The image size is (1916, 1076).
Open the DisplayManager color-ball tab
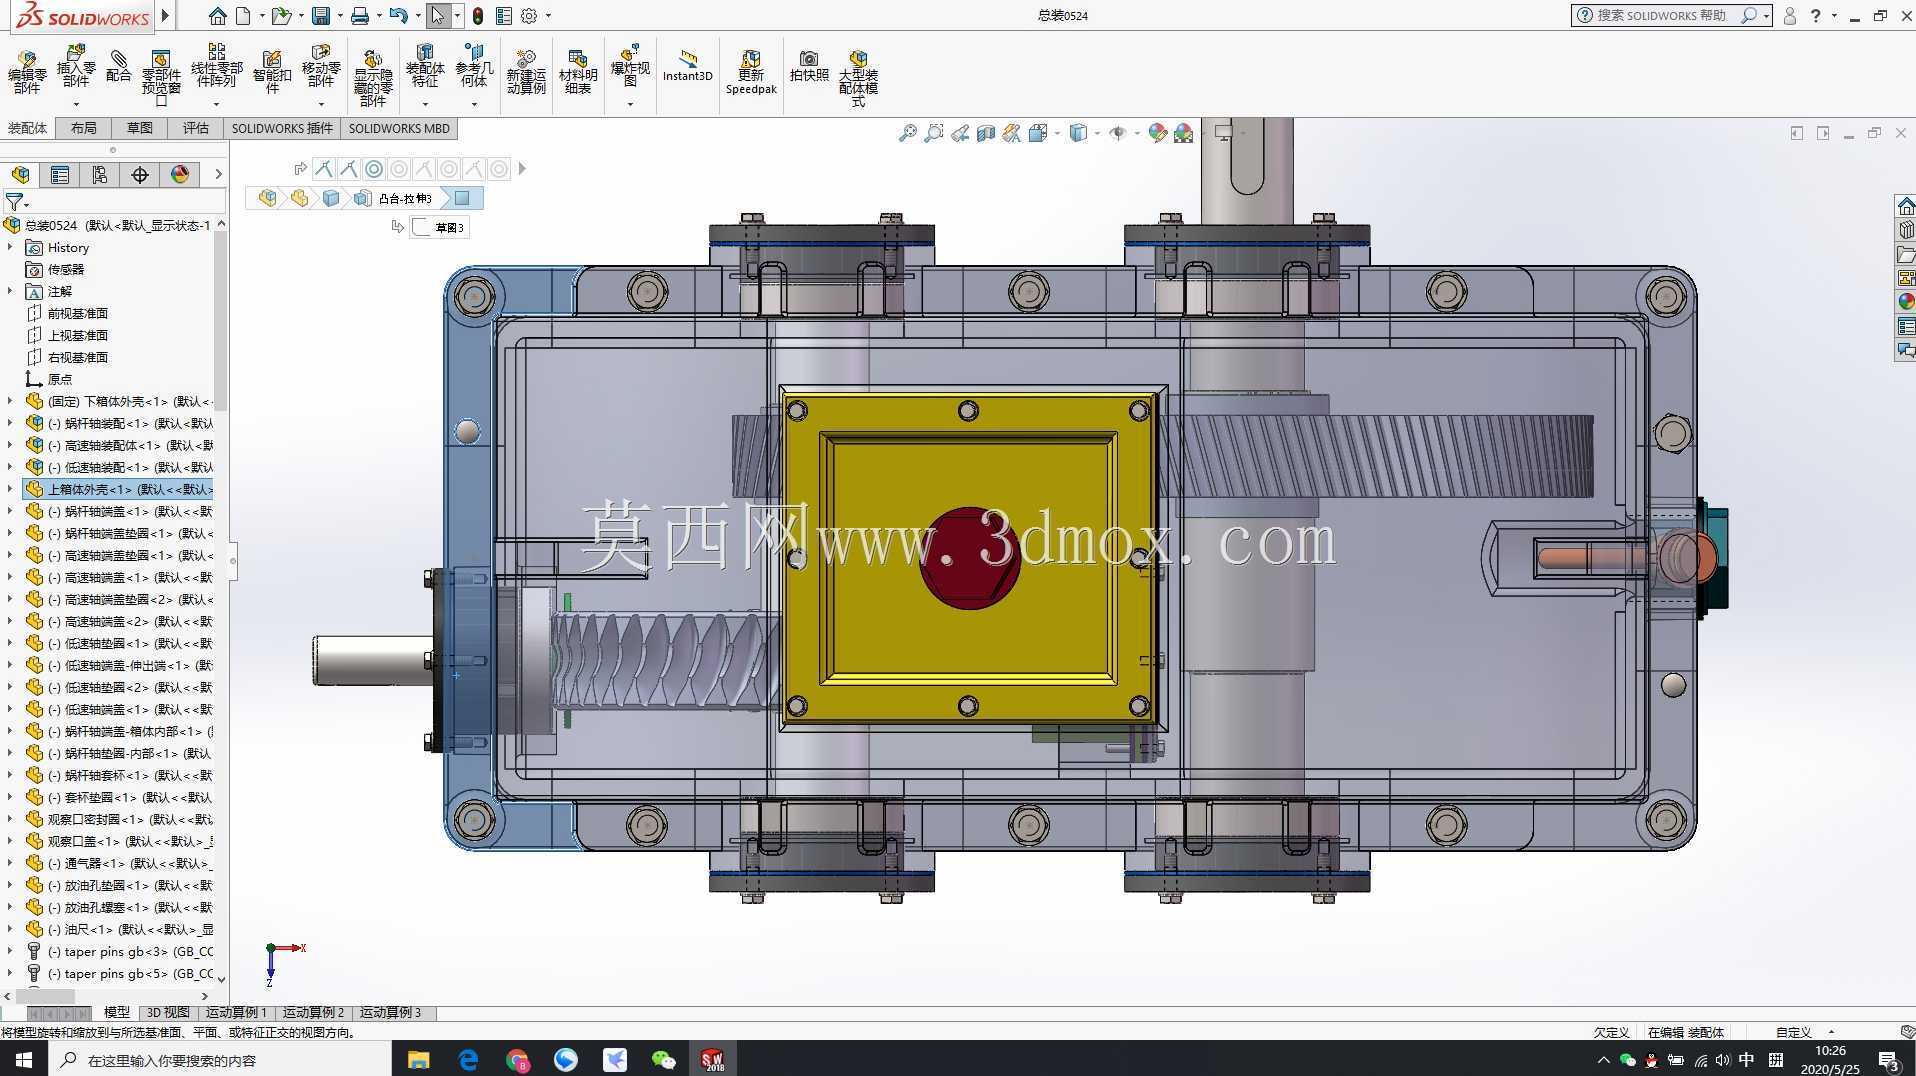pos(180,175)
